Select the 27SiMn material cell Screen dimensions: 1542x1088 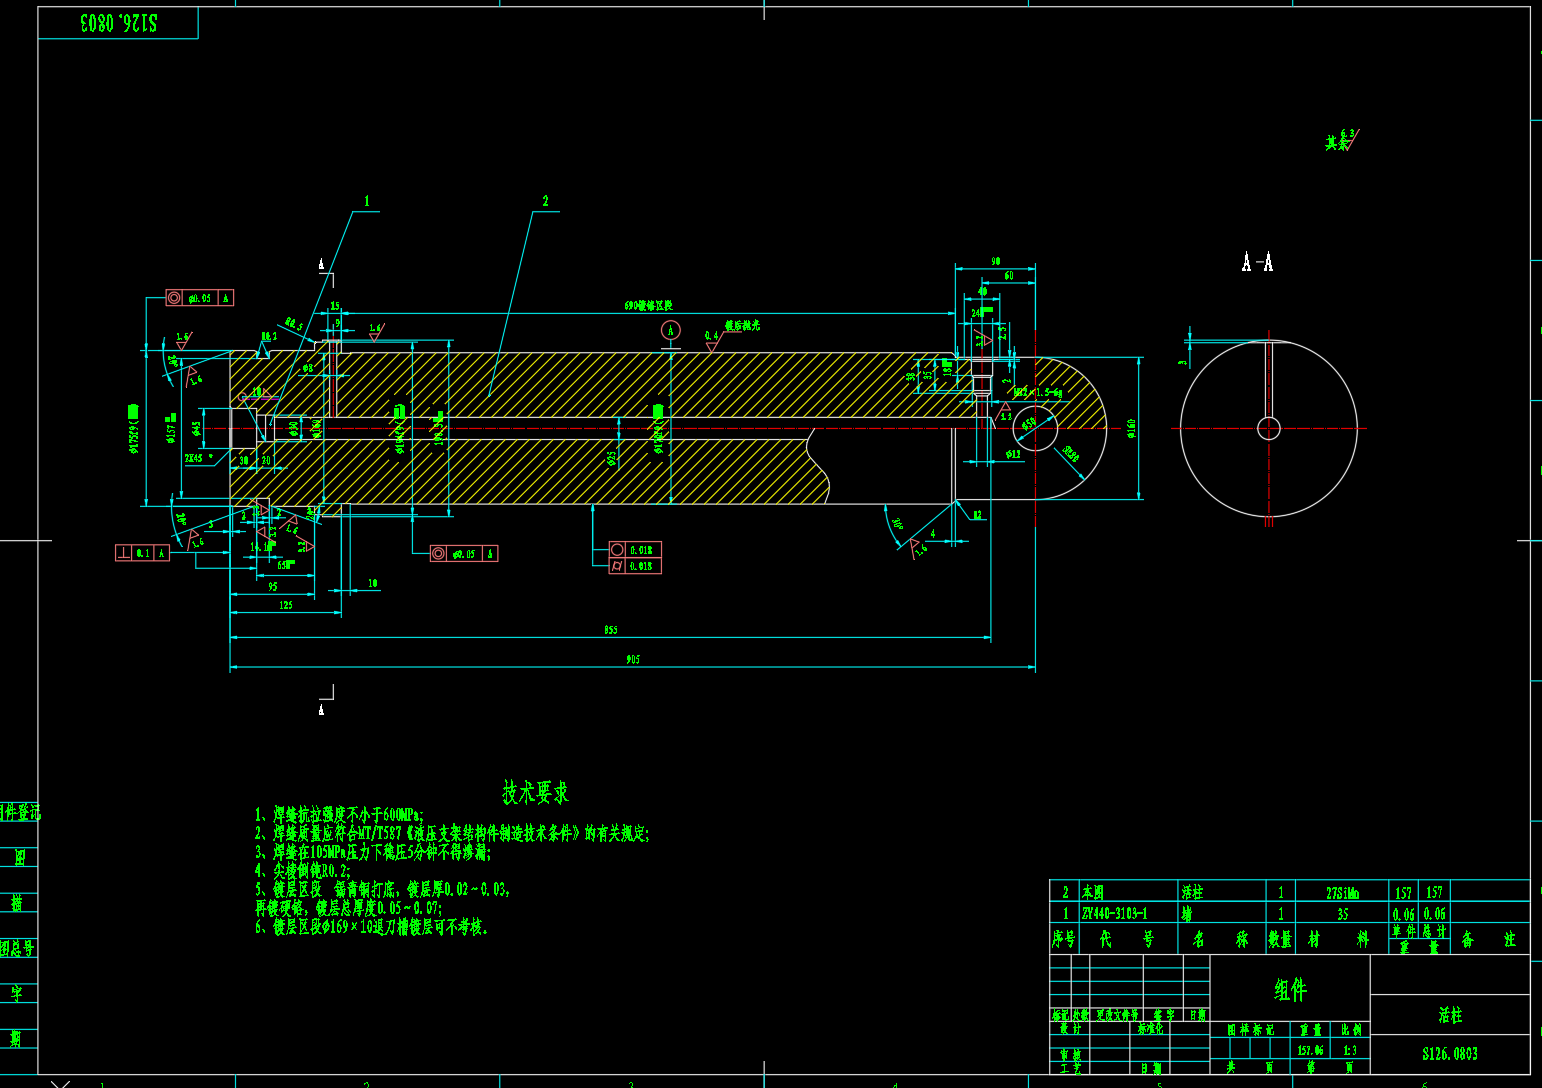point(1342,893)
